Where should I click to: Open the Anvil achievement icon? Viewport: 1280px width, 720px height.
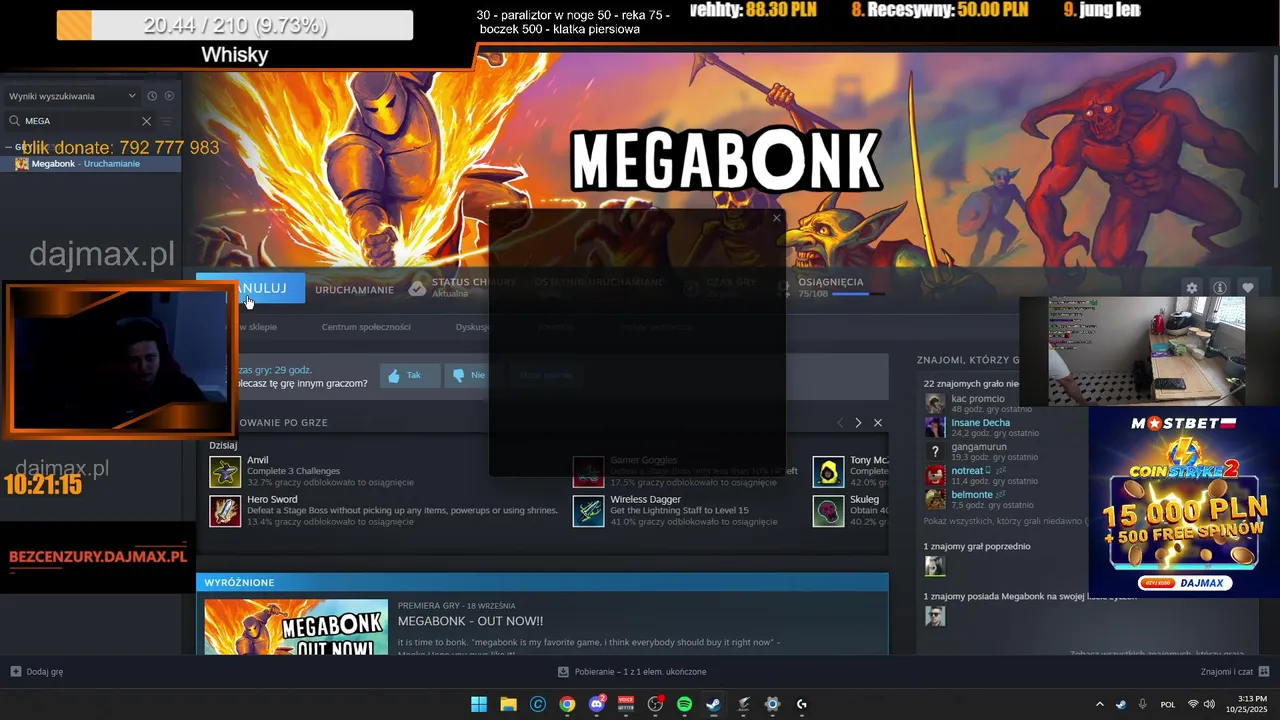(225, 471)
